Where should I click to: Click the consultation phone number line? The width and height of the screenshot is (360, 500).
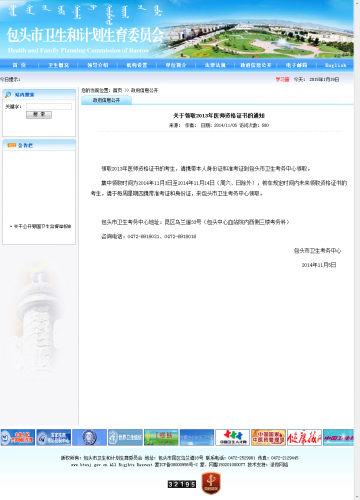click(149, 236)
